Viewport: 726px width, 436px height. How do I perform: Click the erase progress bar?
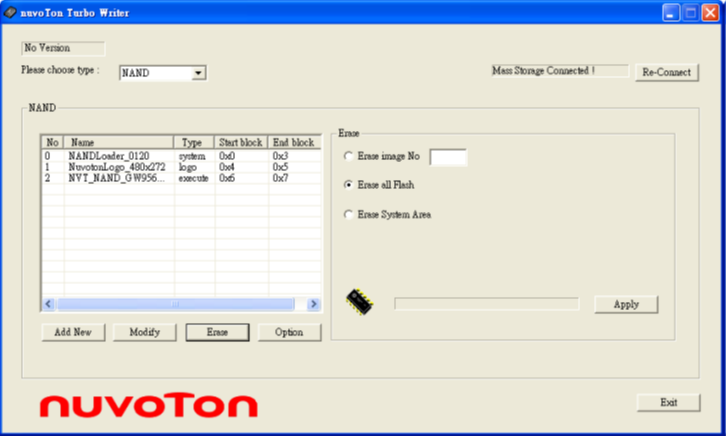[487, 304]
